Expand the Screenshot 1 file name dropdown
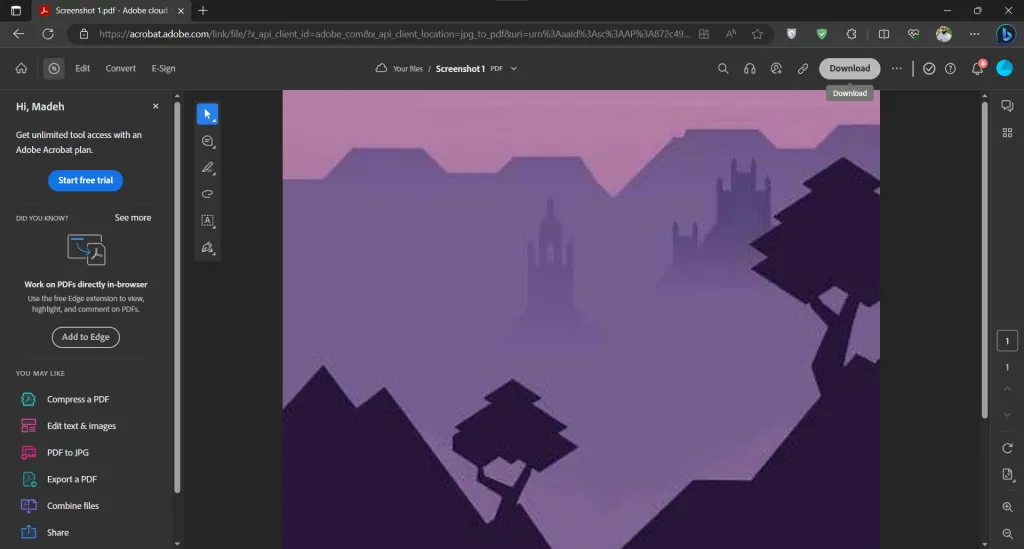The image size is (1024, 549). (x=514, y=69)
